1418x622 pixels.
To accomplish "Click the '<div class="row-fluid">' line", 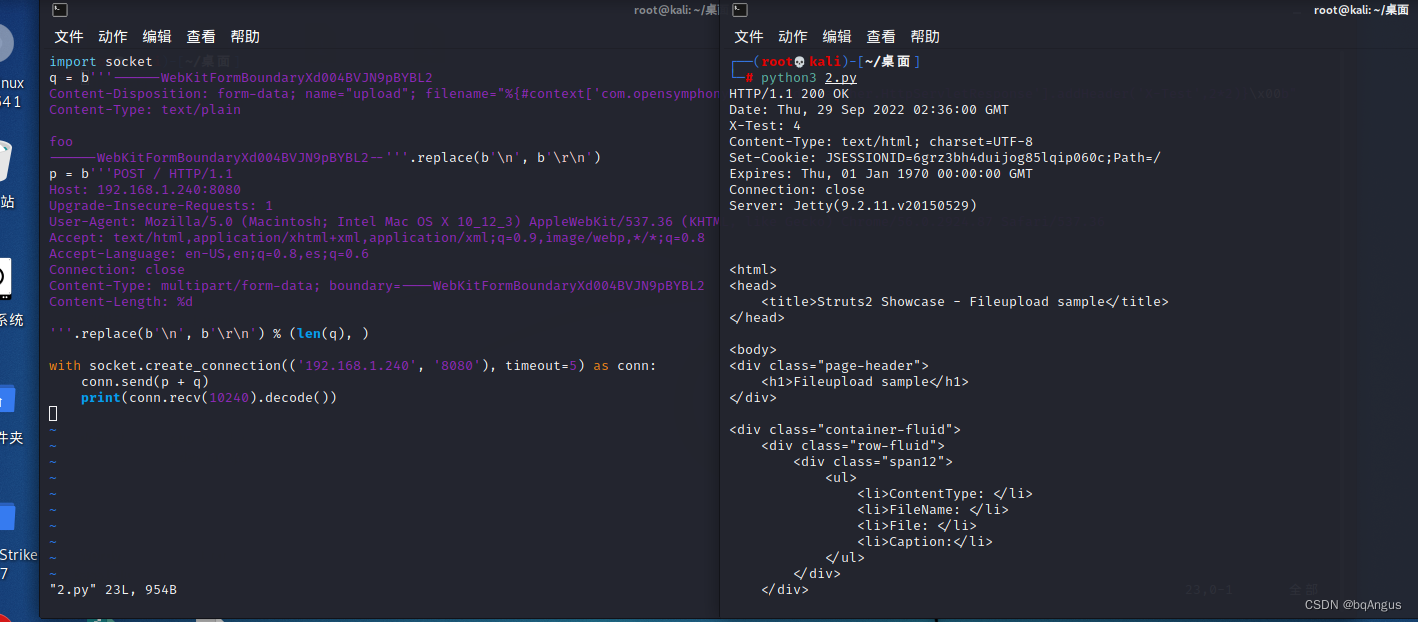I will click(x=853, y=446).
